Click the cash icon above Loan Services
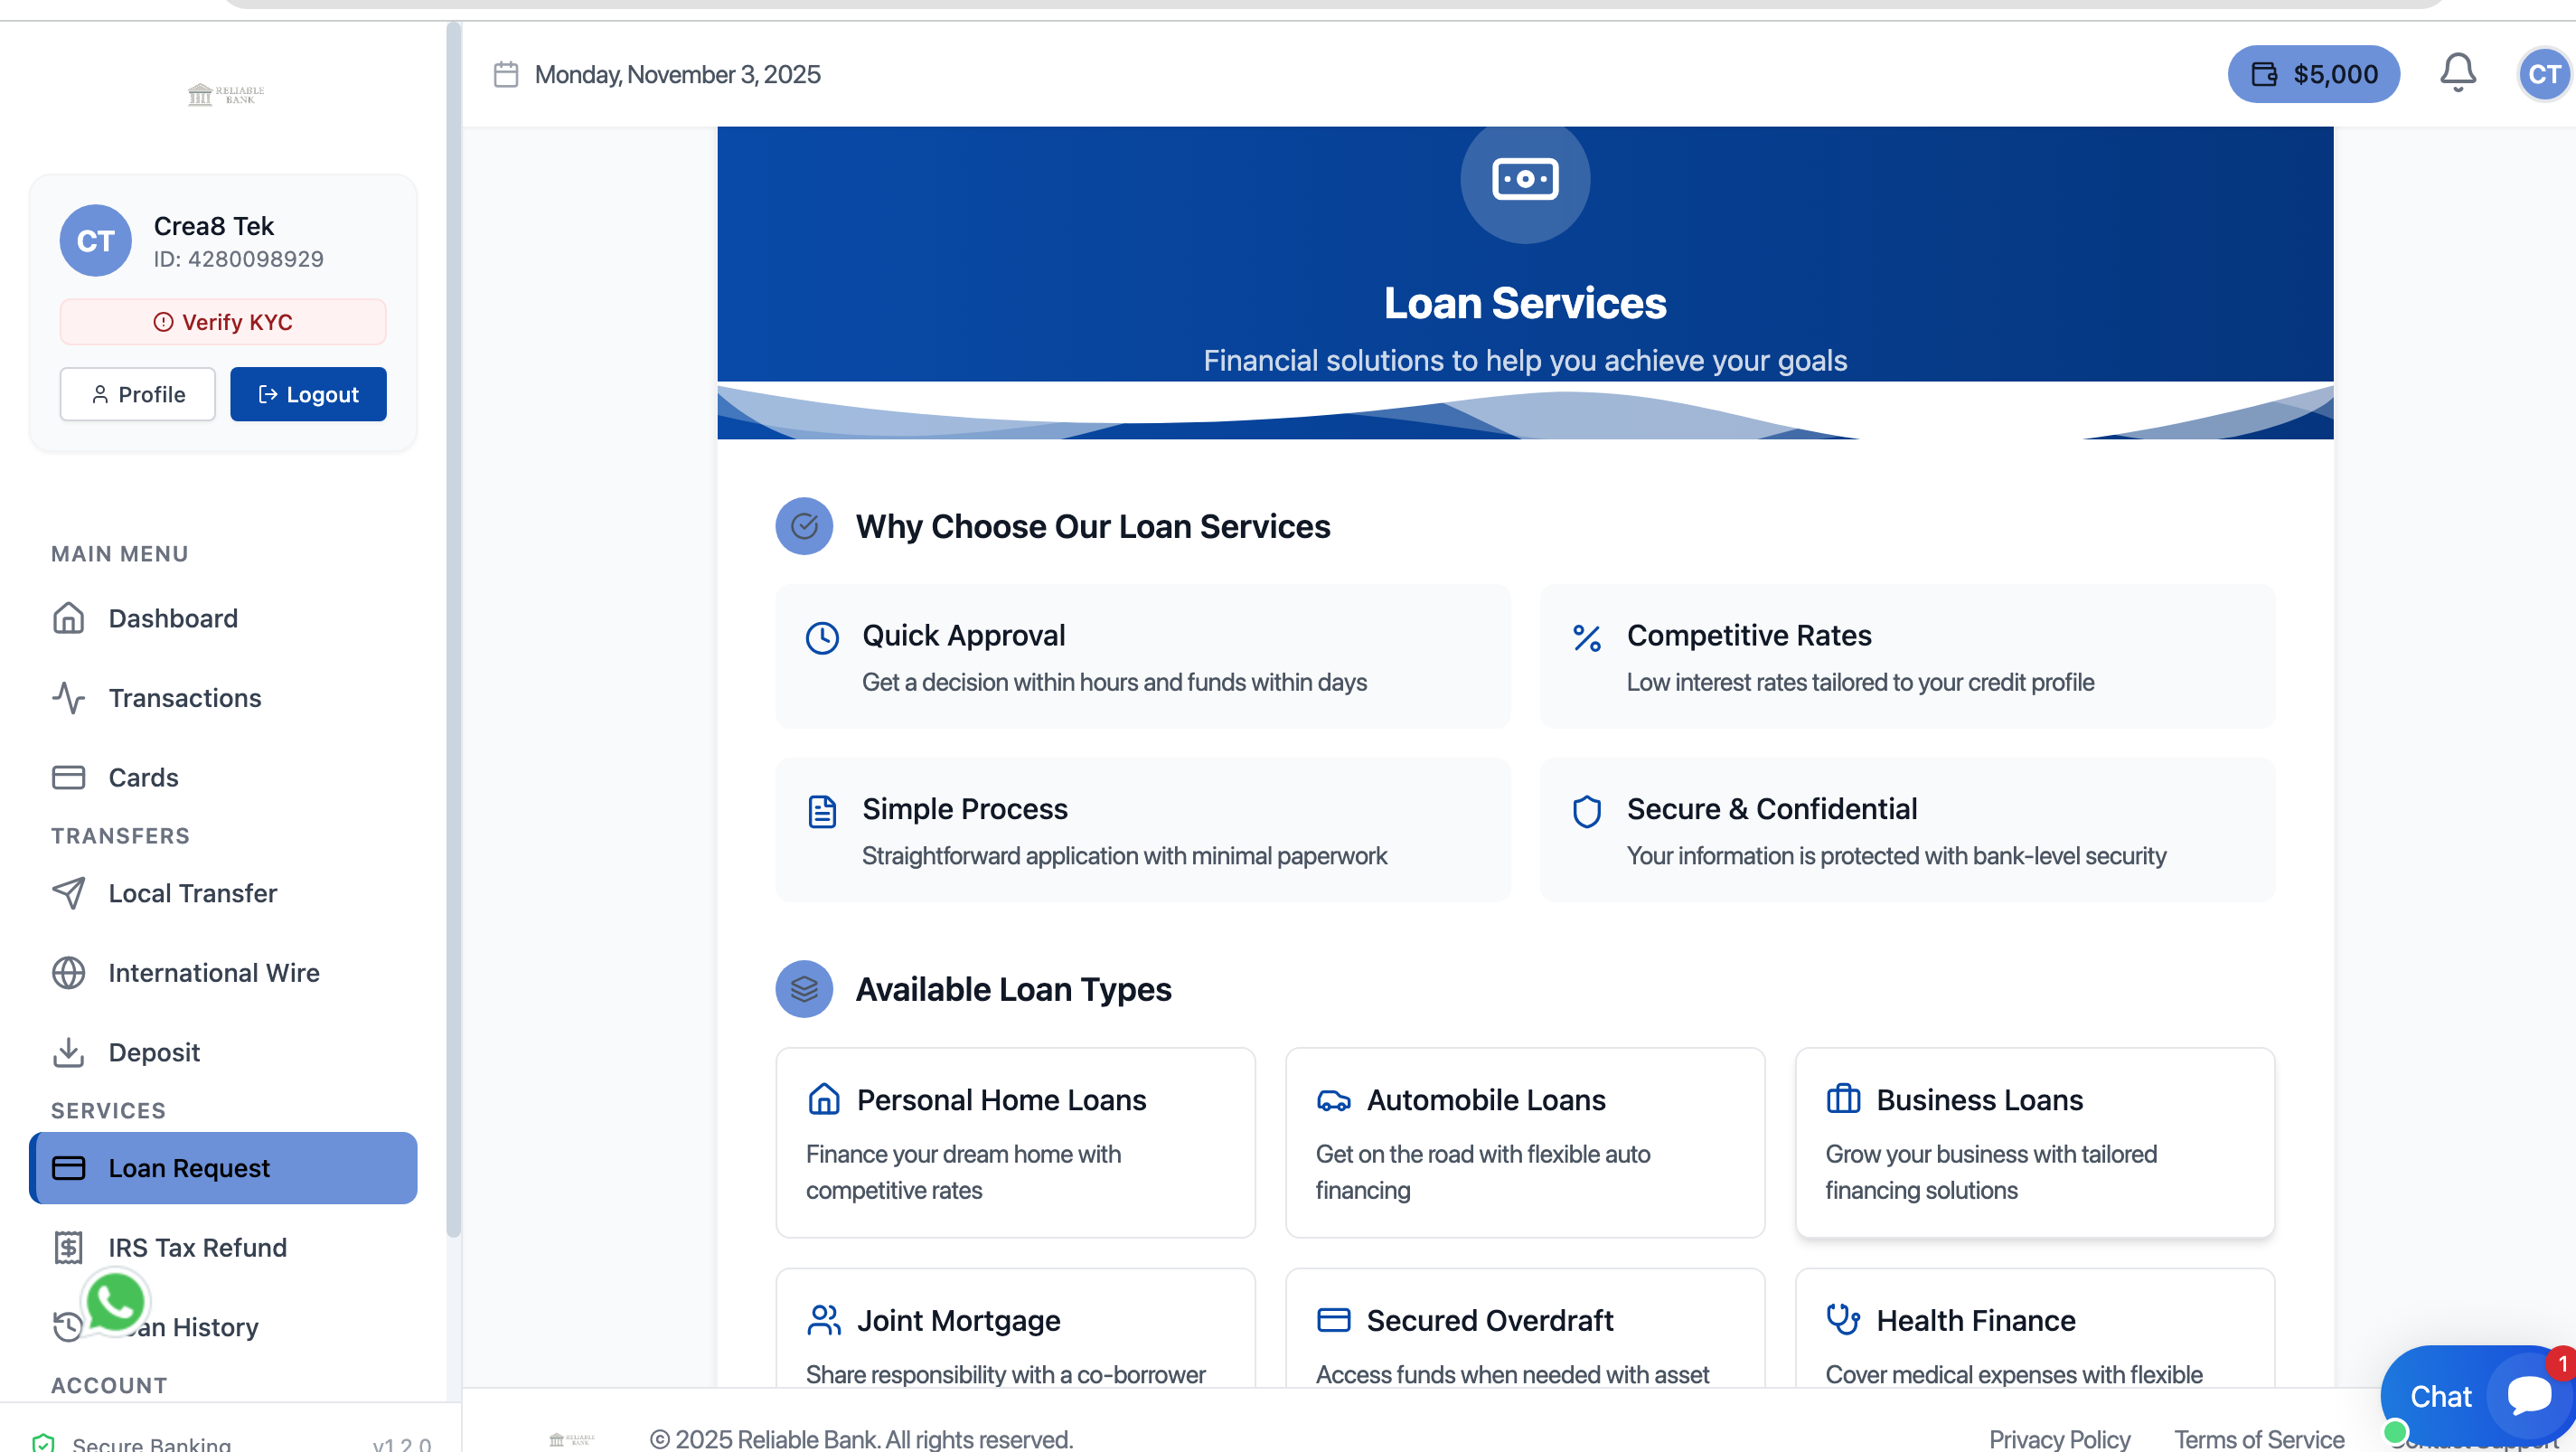The height and width of the screenshot is (1452, 2576). (1524, 180)
